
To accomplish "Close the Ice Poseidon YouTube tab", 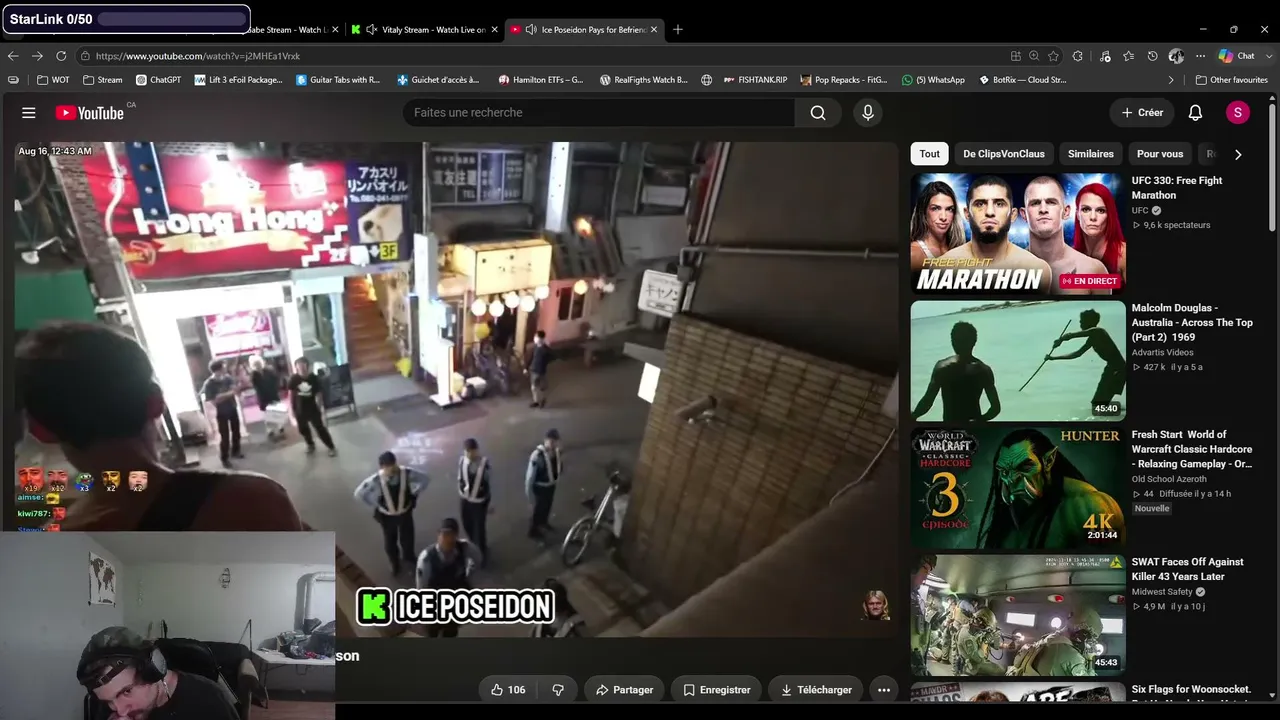I will (x=654, y=30).
